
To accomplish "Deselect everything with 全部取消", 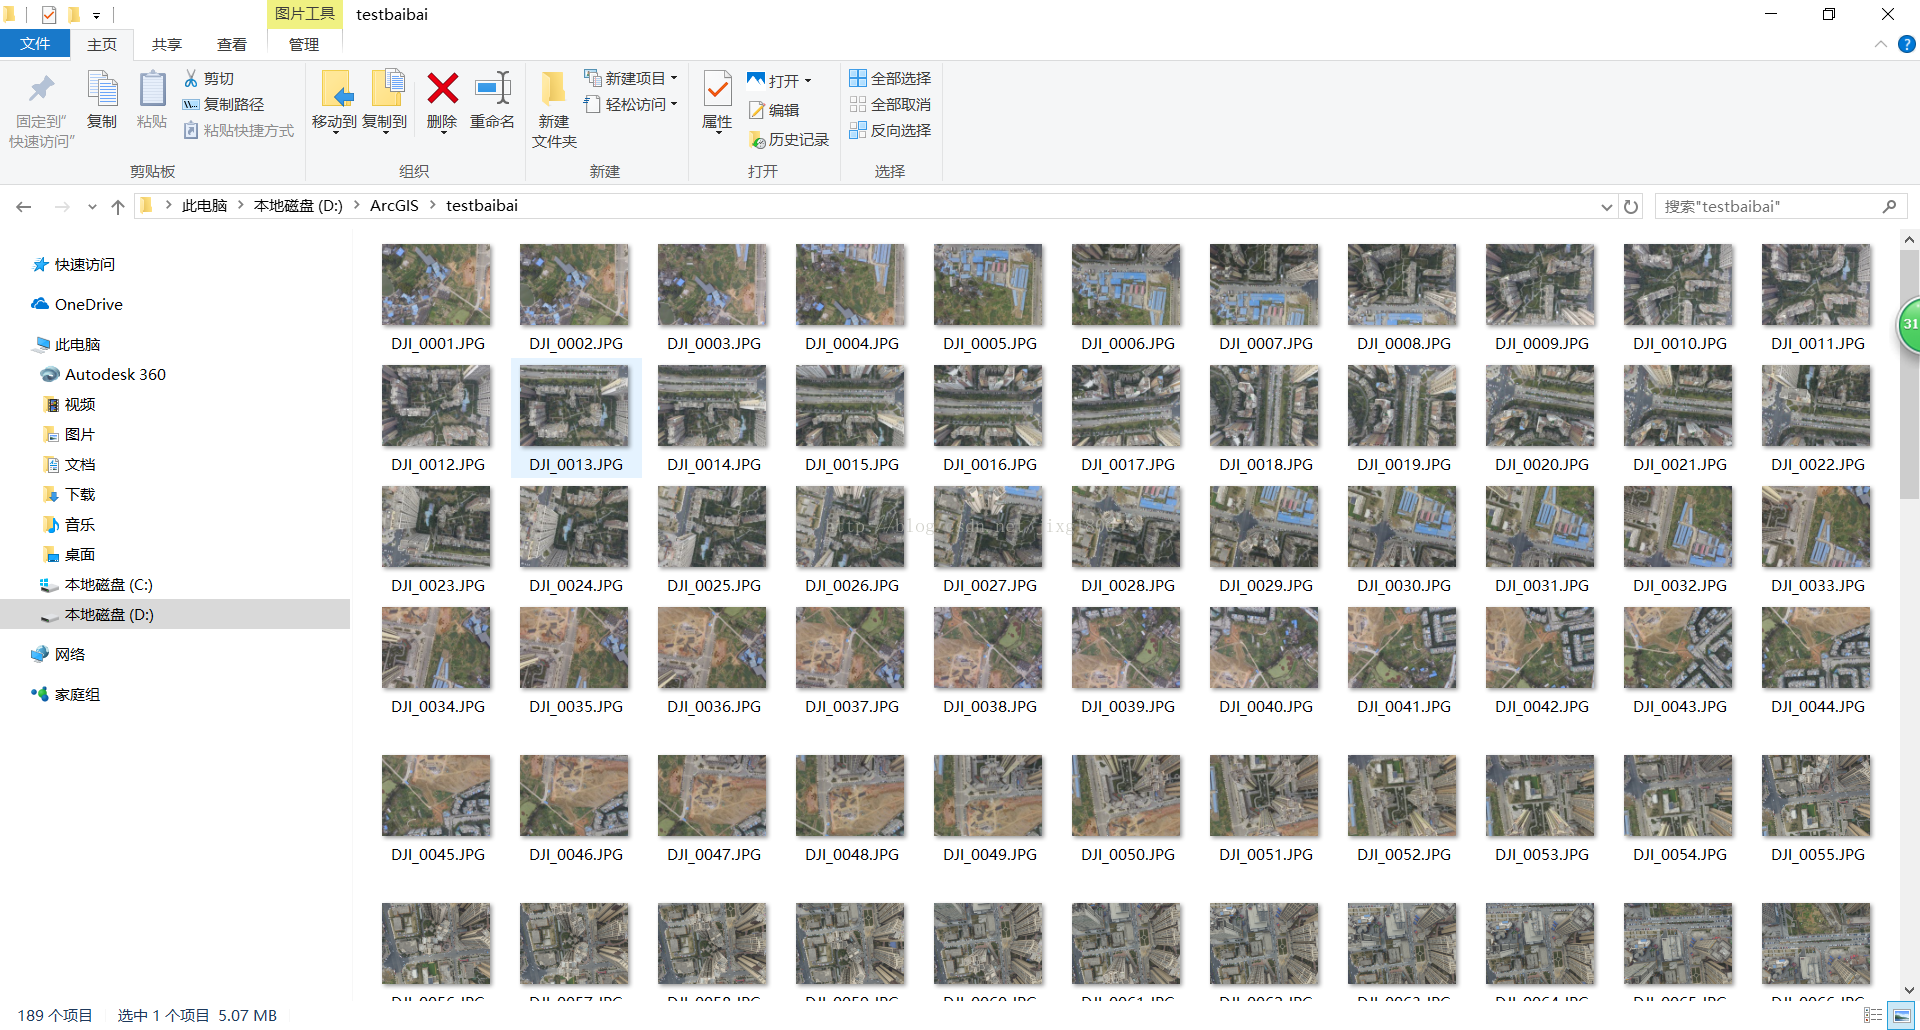I will pos(890,104).
